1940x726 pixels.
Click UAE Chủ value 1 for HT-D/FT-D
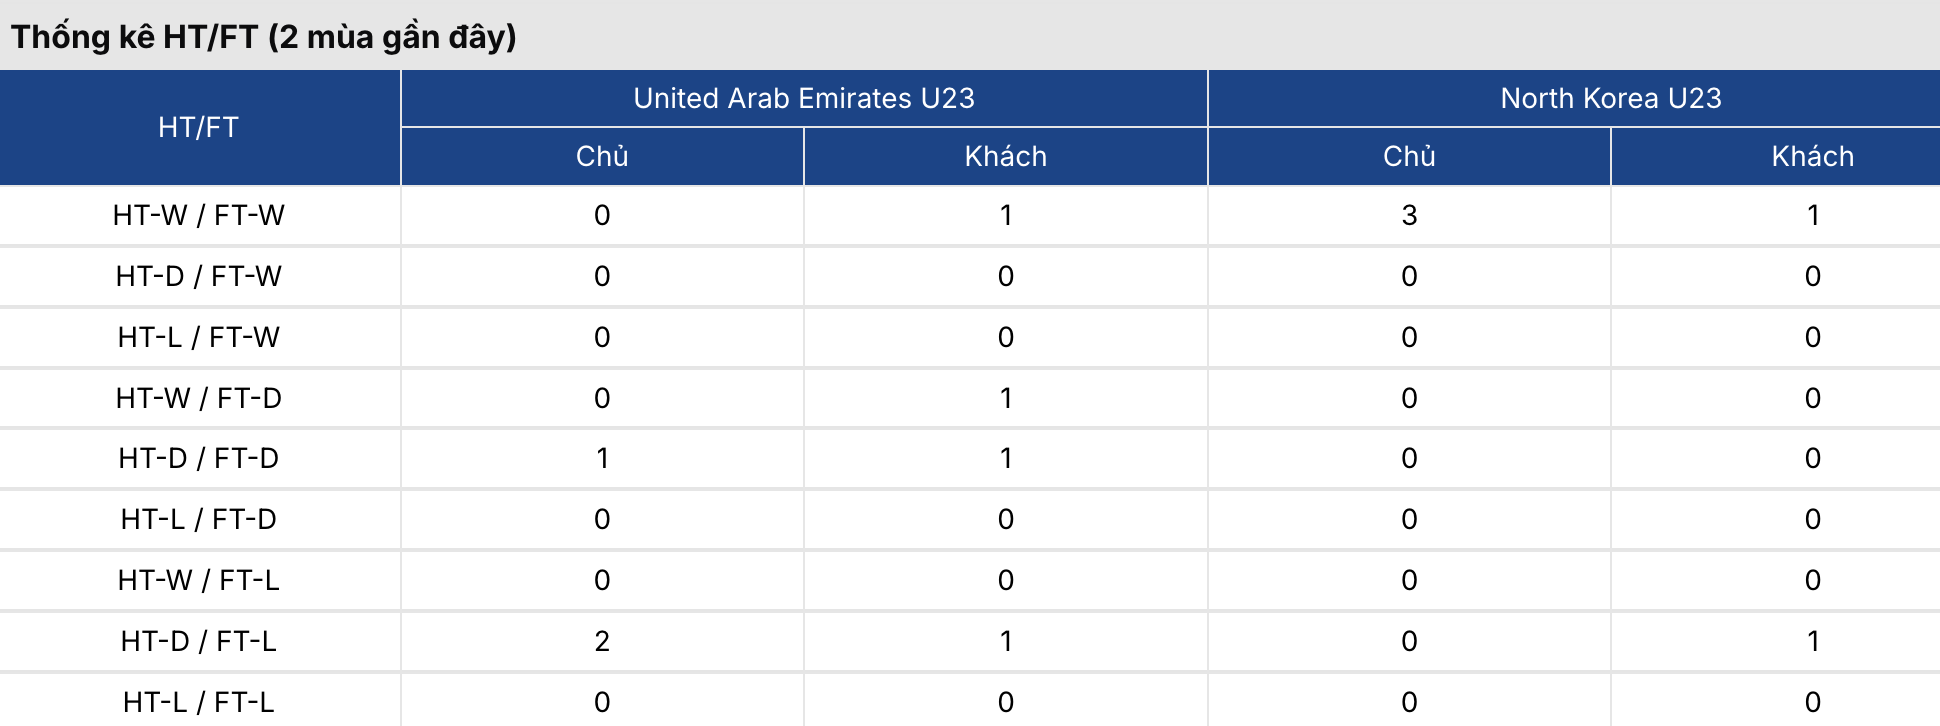(602, 458)
